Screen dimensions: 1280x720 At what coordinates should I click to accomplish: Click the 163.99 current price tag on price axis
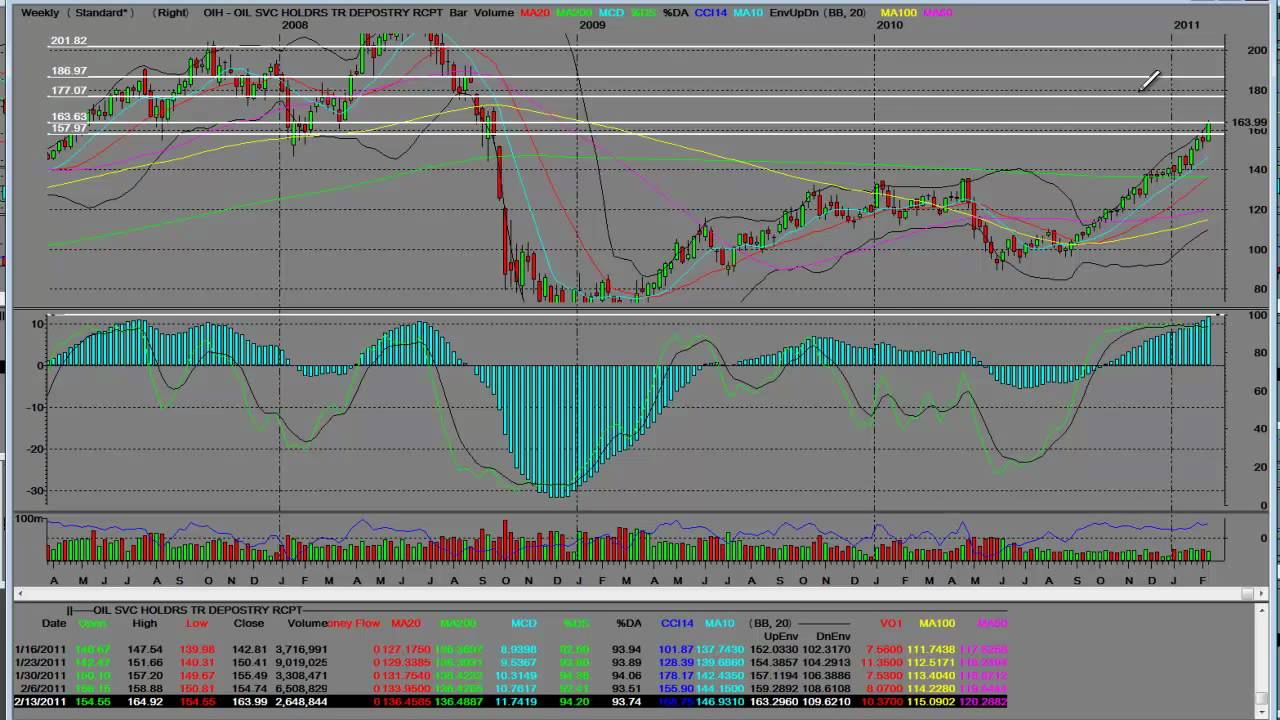click(x=1249, y=123)
